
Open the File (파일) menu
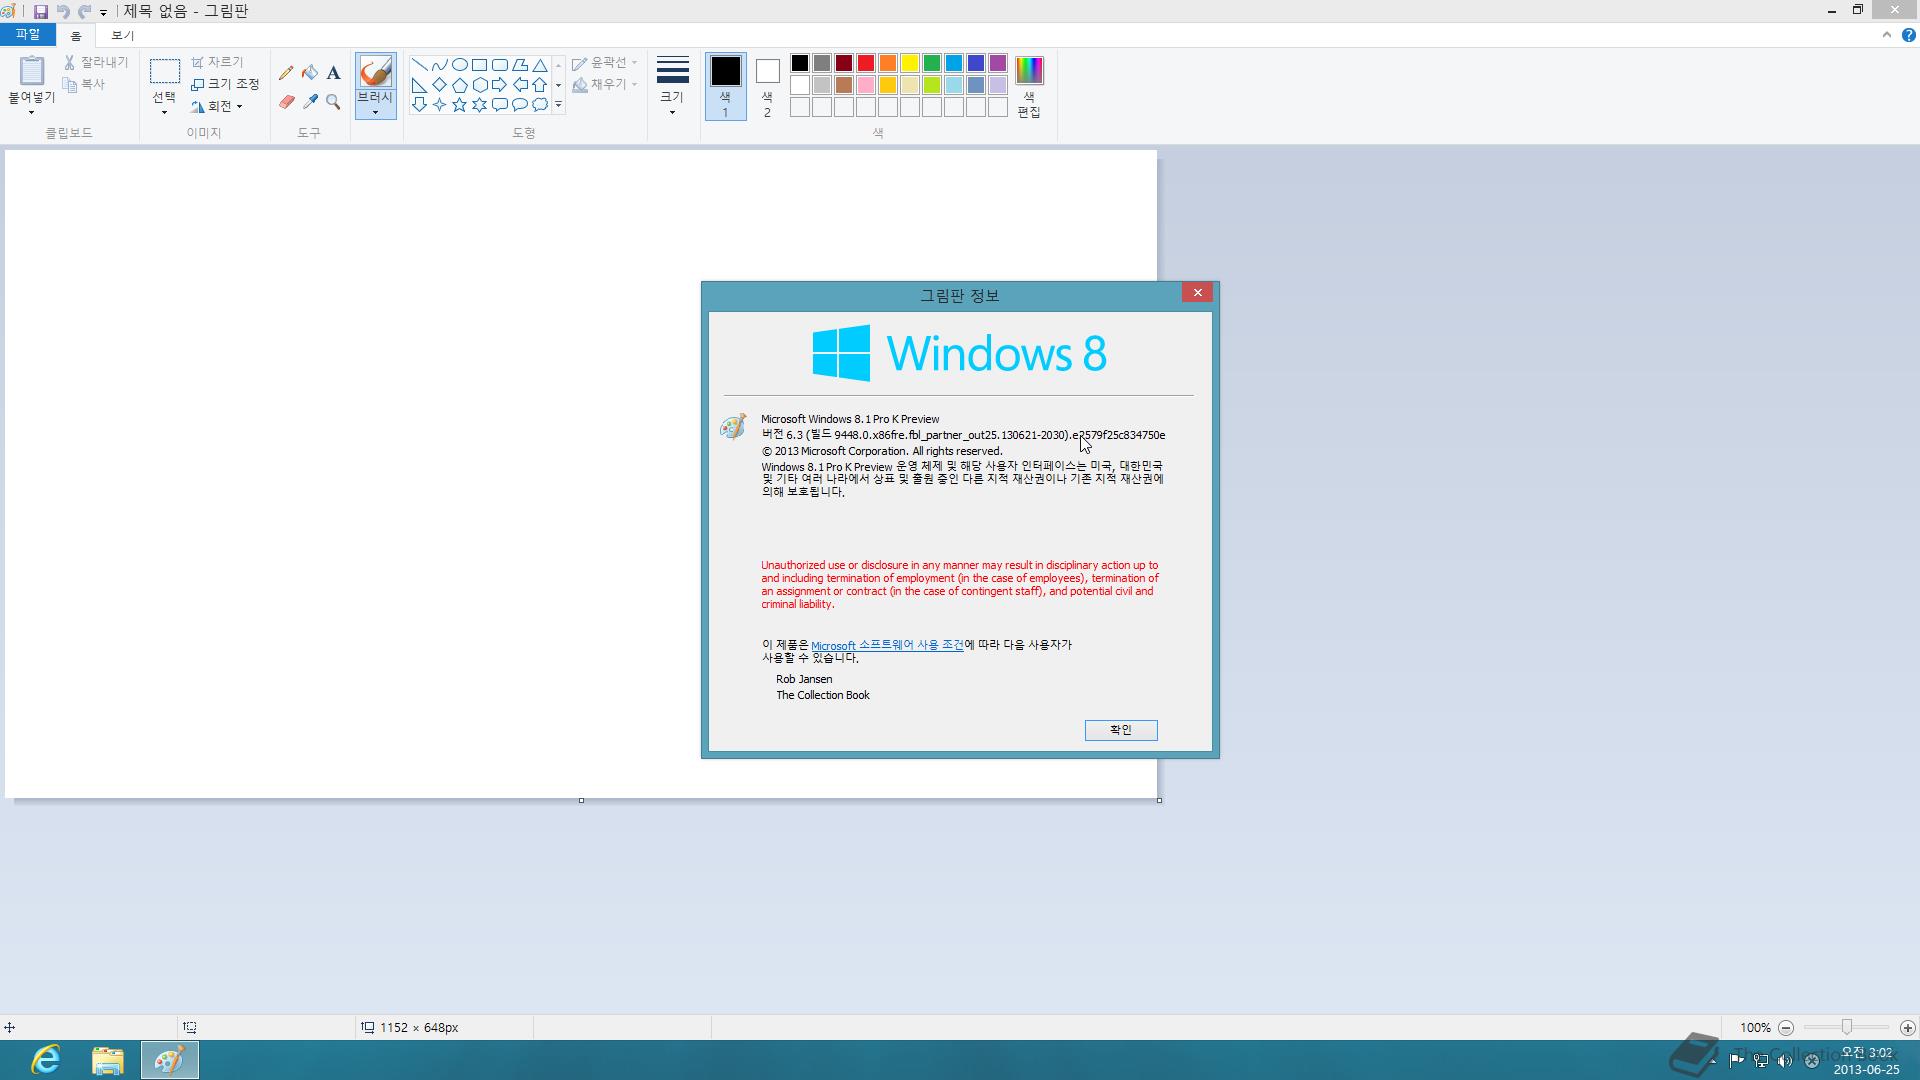[28, 34]
